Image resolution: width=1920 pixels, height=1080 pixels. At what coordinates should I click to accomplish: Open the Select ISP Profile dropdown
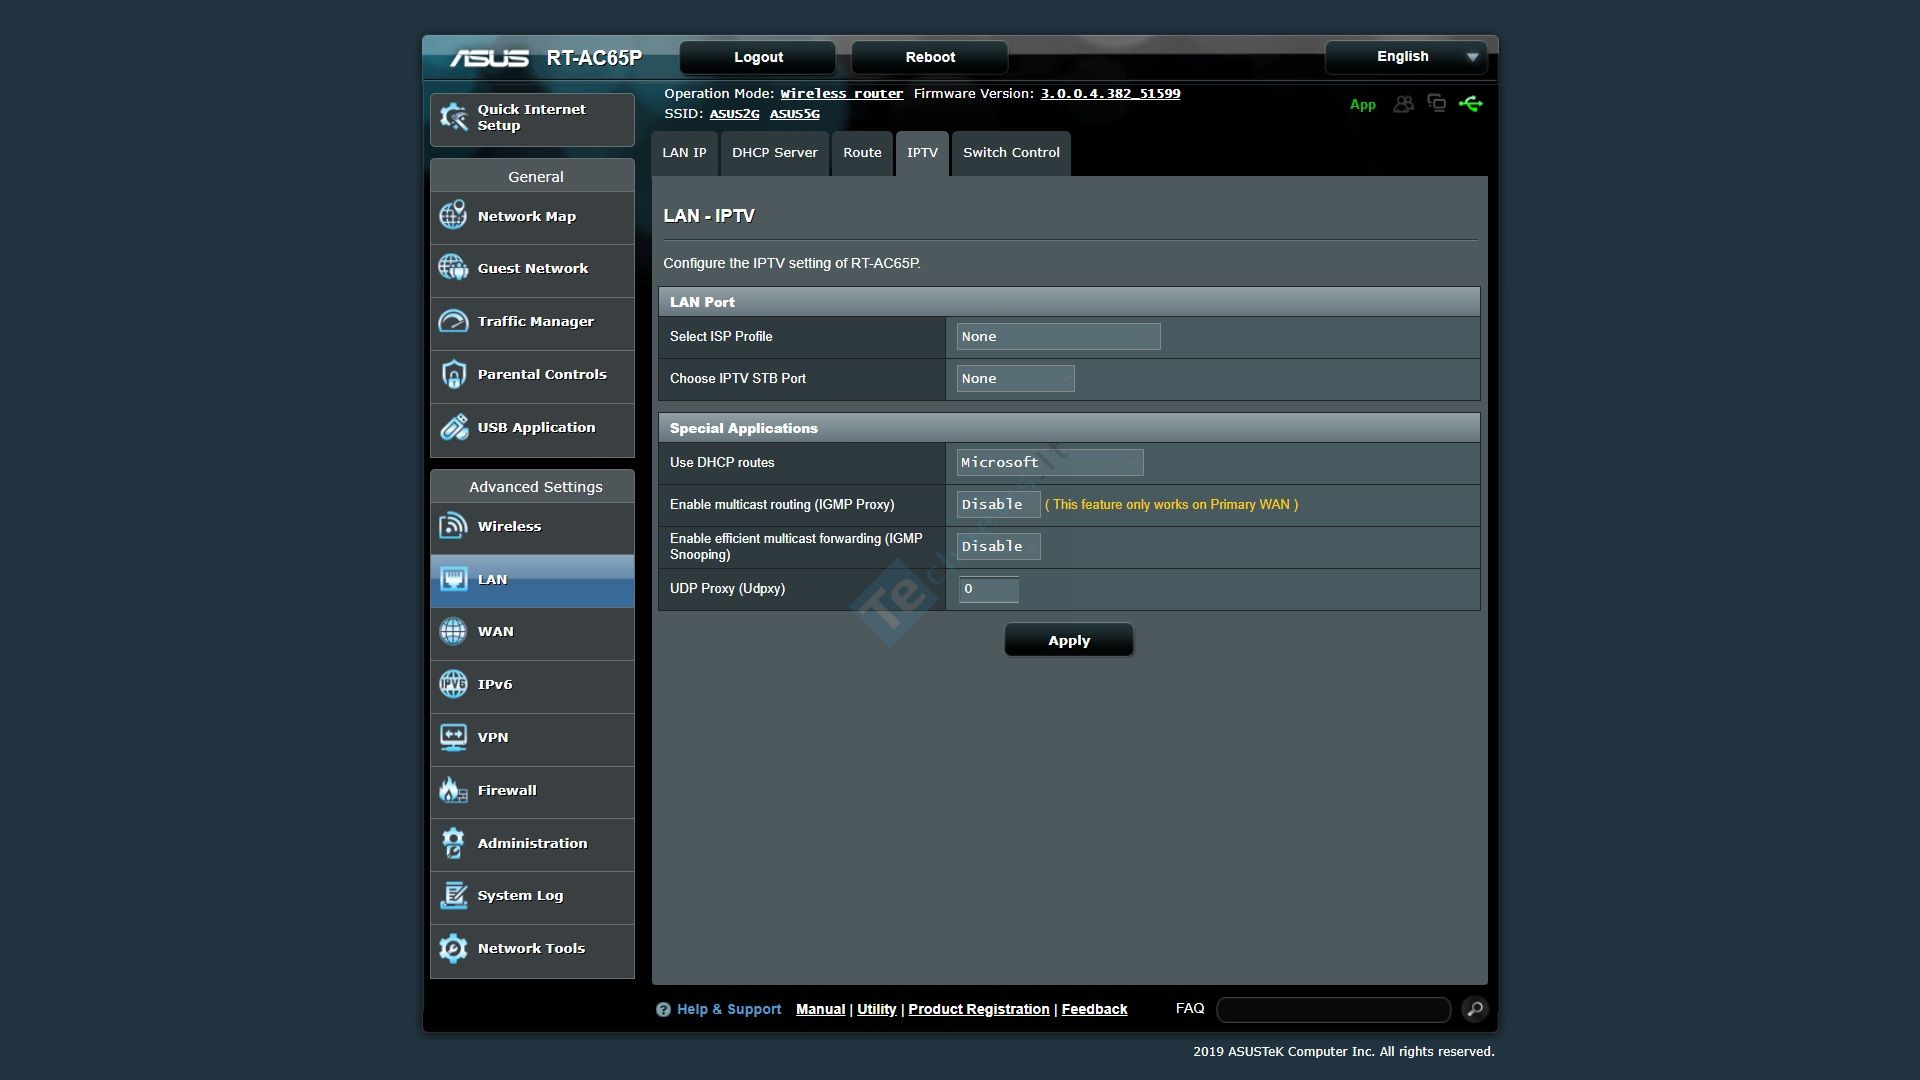1058,337
